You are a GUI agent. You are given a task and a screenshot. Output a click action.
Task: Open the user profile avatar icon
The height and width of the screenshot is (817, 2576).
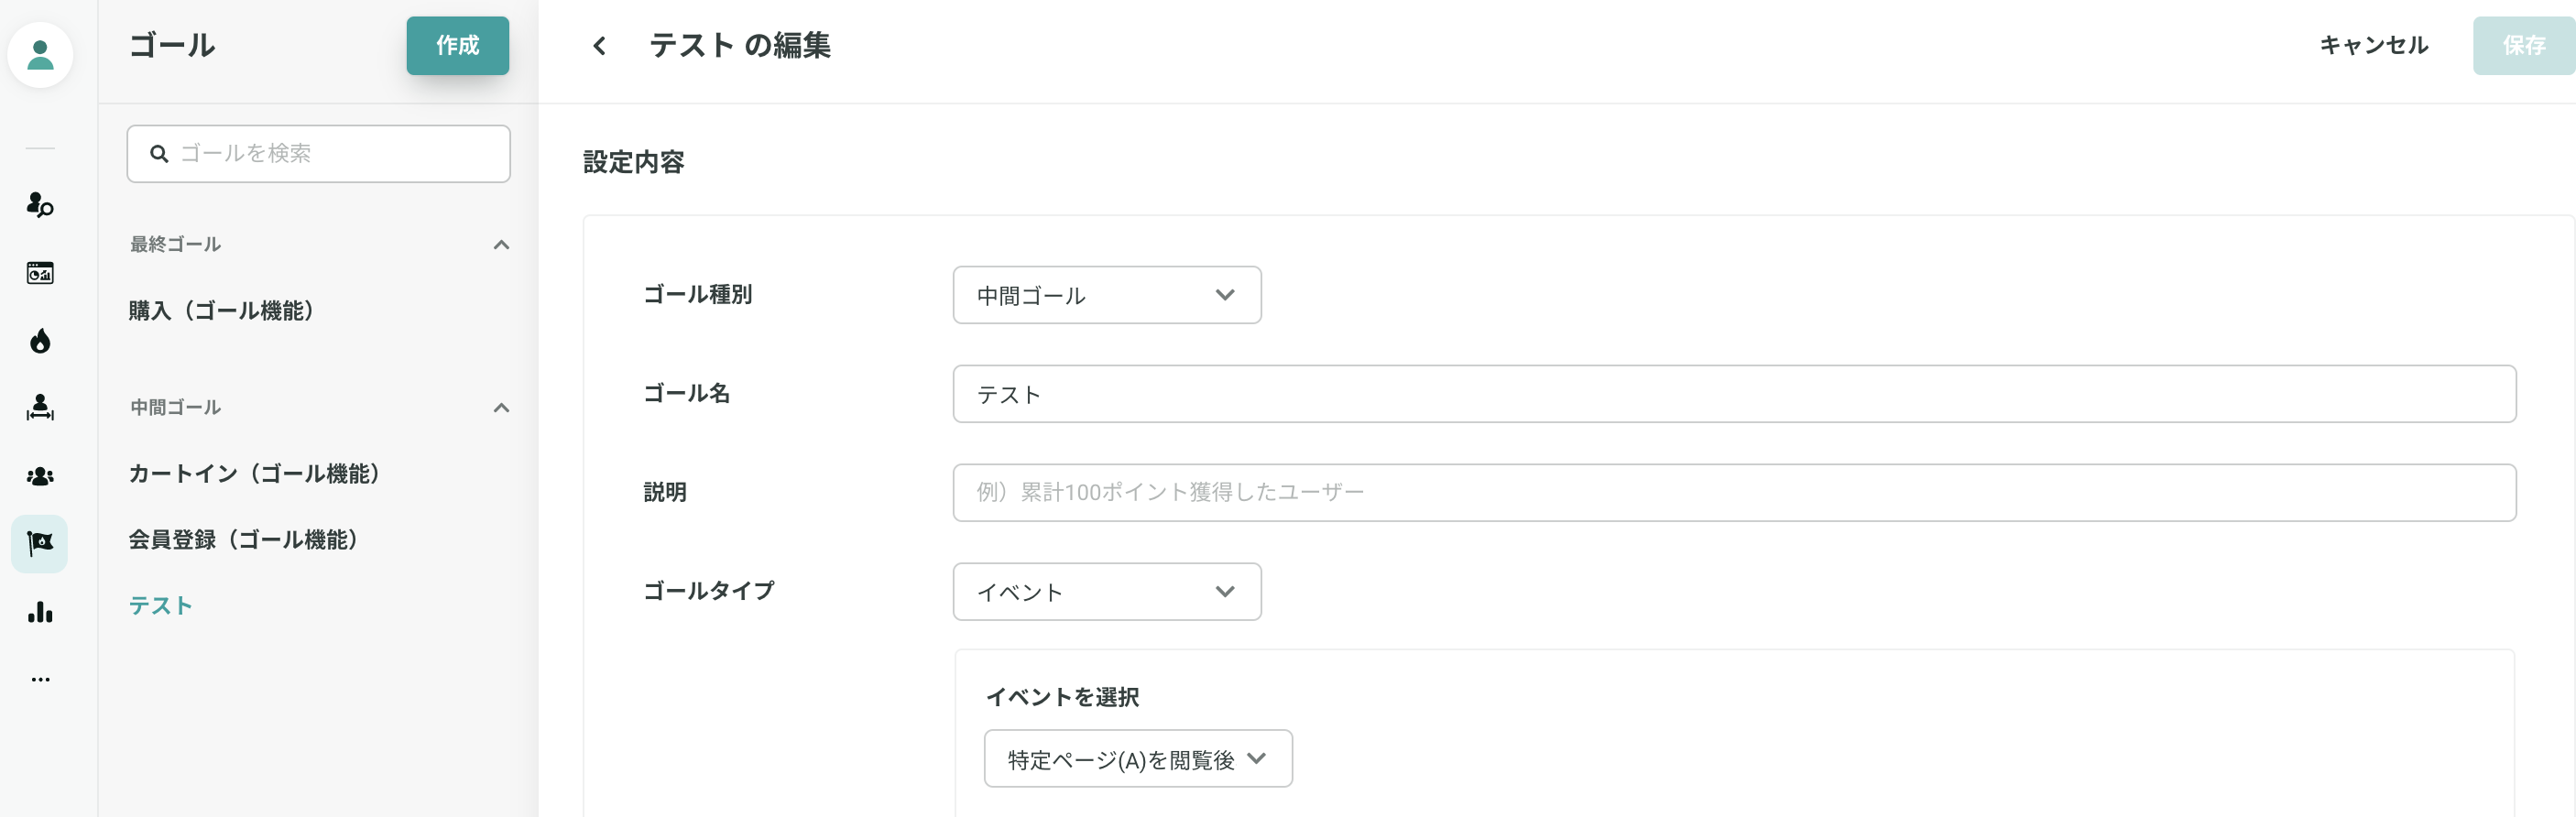coord(40,55)
